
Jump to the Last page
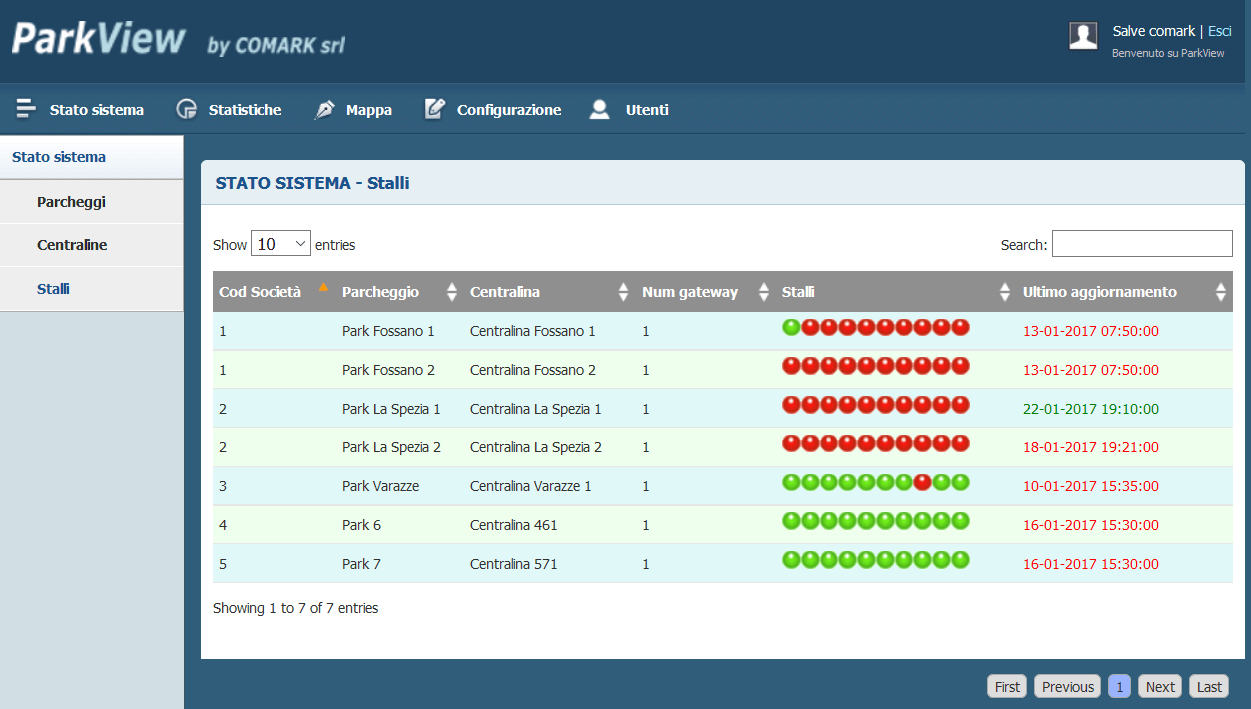(x=1209, y=686)
